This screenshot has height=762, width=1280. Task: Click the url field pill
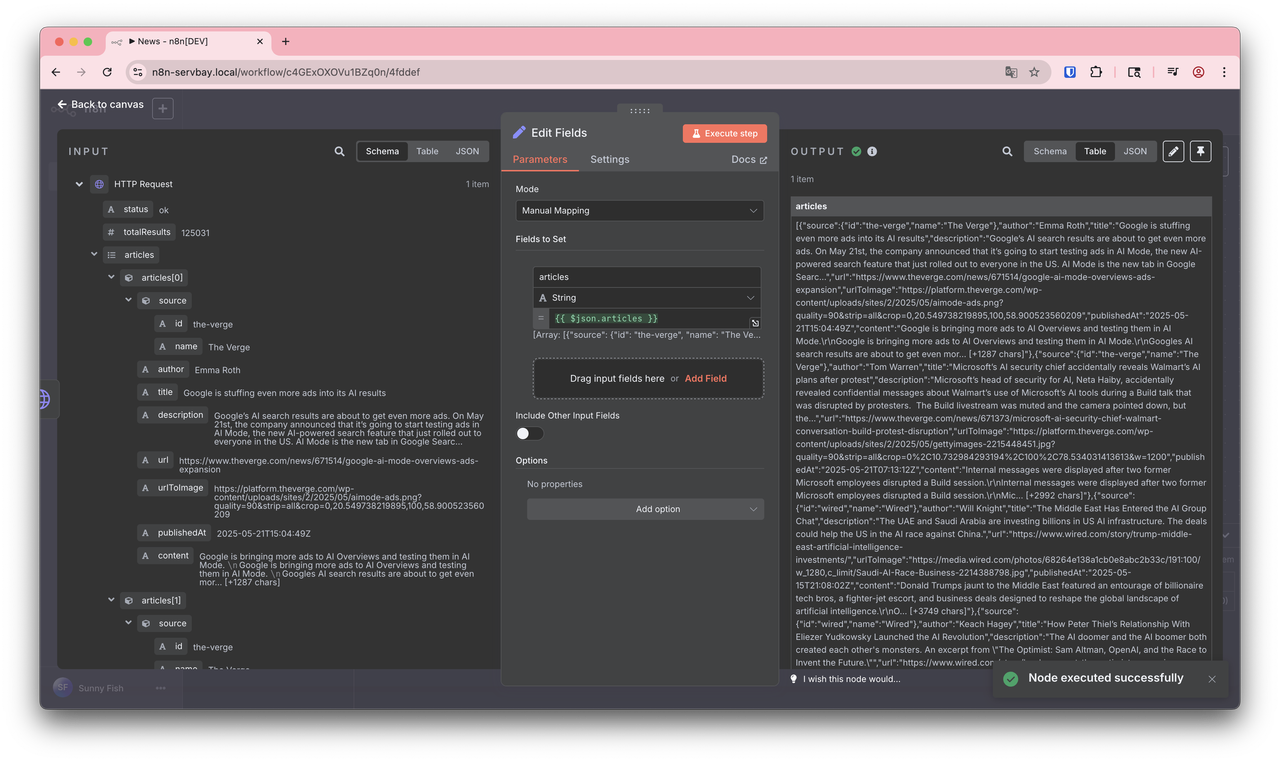(156, 460)
